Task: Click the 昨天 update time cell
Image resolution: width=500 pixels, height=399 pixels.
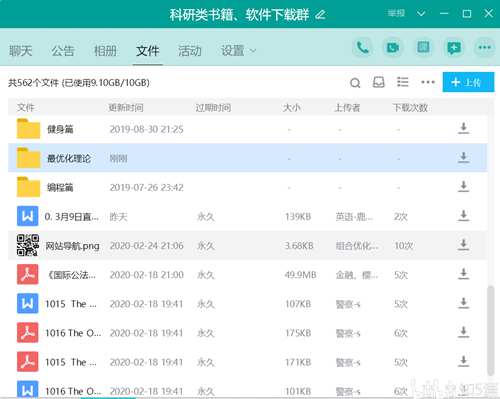Action: [x=118, y=217]
